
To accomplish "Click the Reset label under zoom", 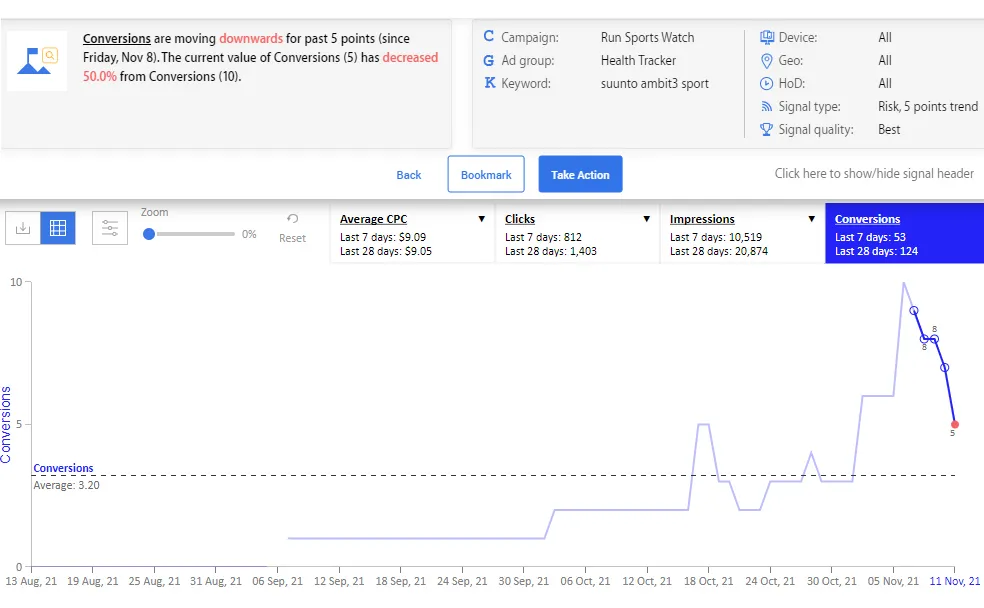I will (x=292, y=238).
